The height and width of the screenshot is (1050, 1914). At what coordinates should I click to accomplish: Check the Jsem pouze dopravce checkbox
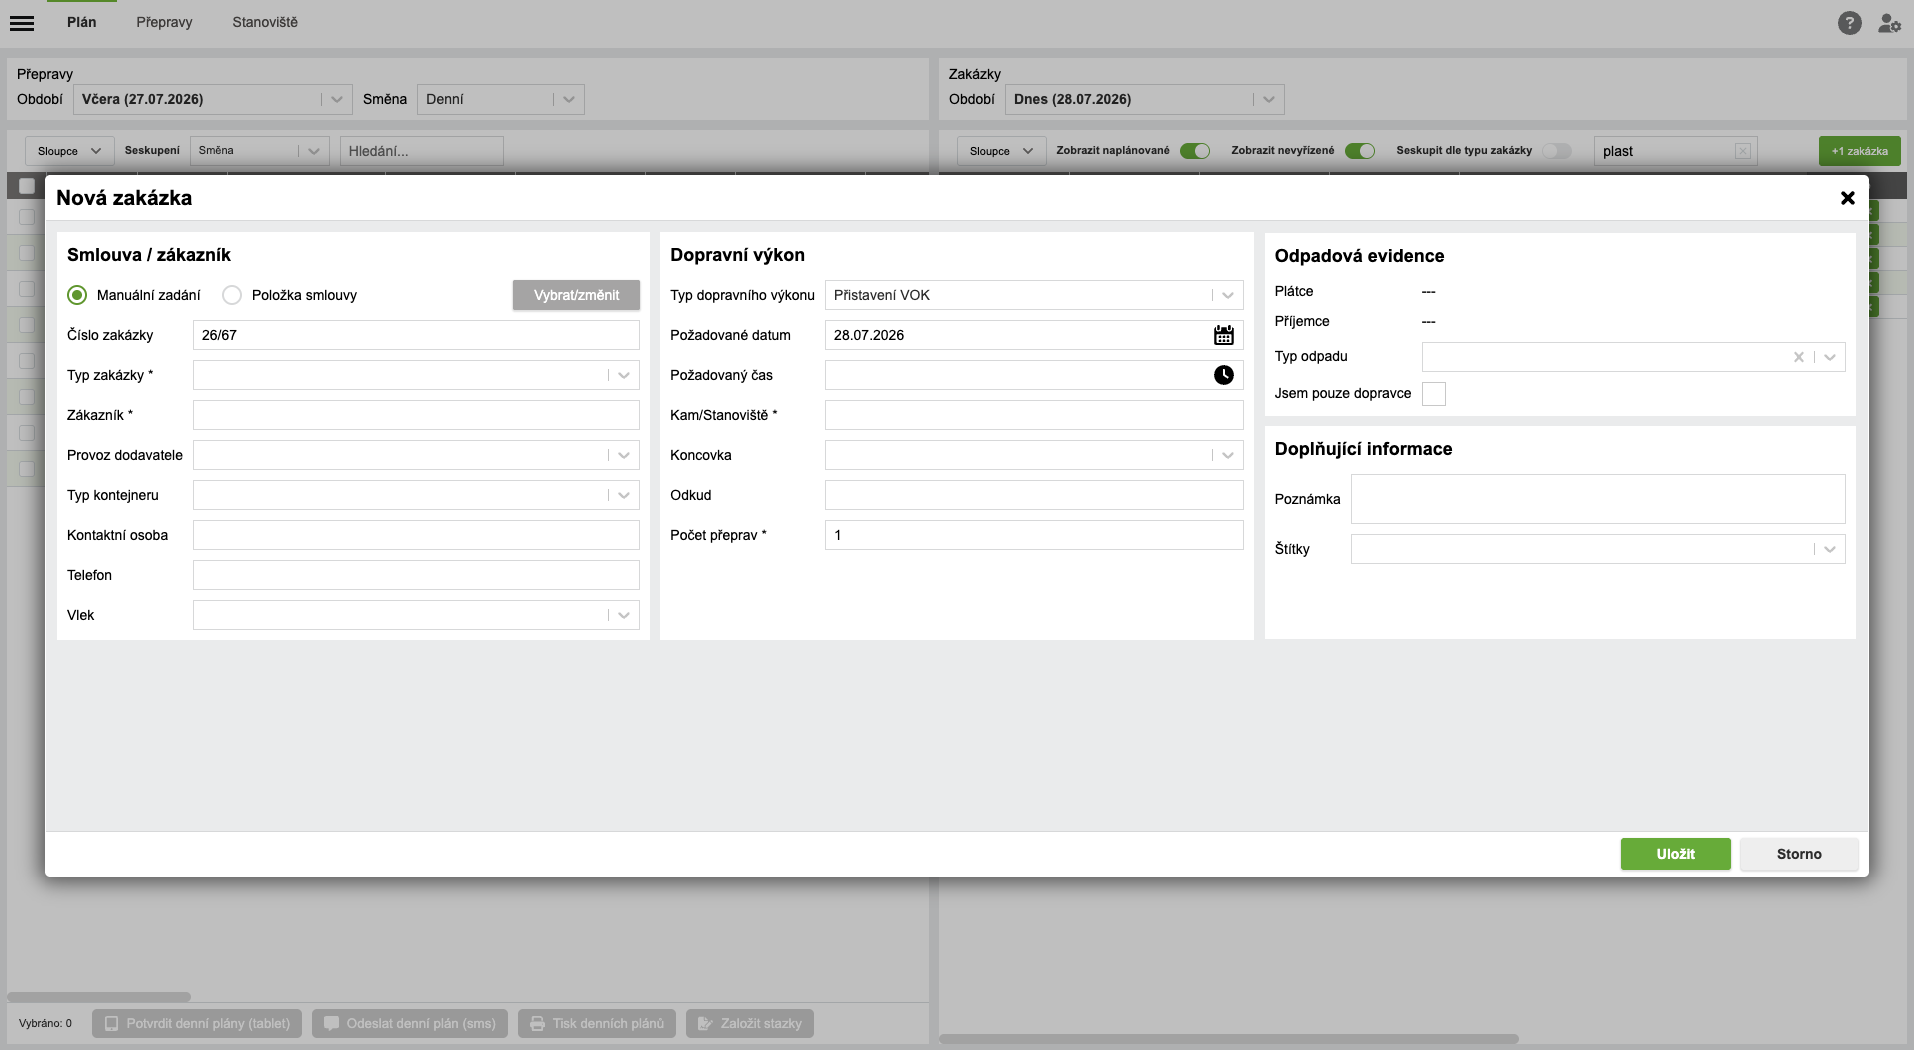[x=1433, y=394]
